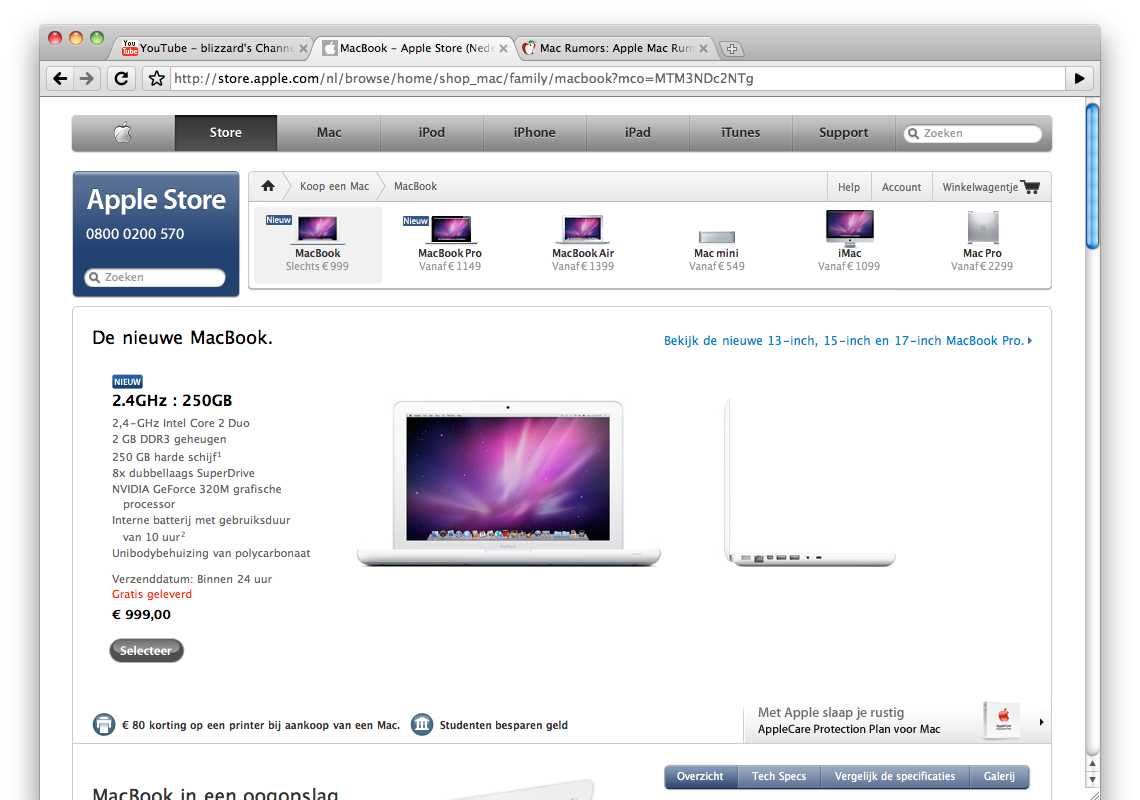Select the MacBook Pro product icon

pos(450,229)
